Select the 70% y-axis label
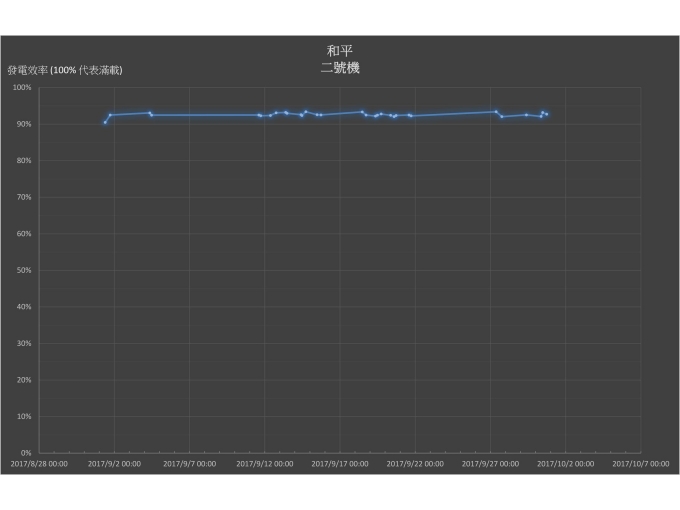This screenshot has height=510, width=680. pyautogui.click(x=24, y=197)
